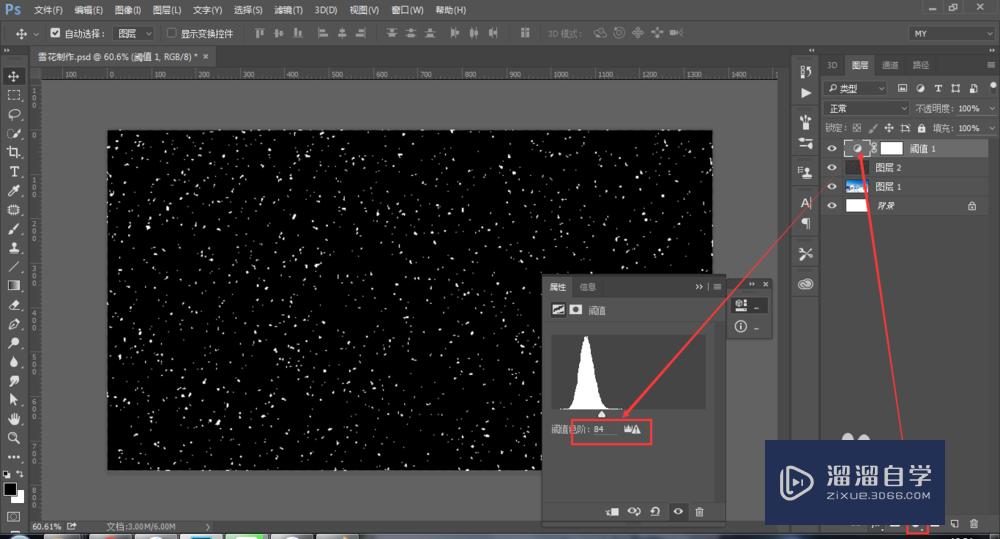This screenshot has height=539, width=1000.
Task: Select the 图层 2 layer row
Action: 905,168
